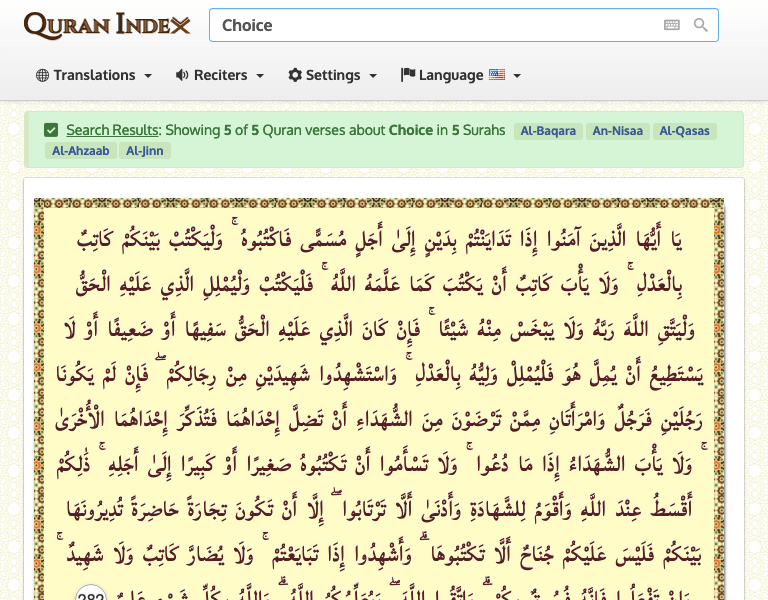Screen dimensions: 768x600
Task: Open the Language menu
Action: click(x=451, y=75)
